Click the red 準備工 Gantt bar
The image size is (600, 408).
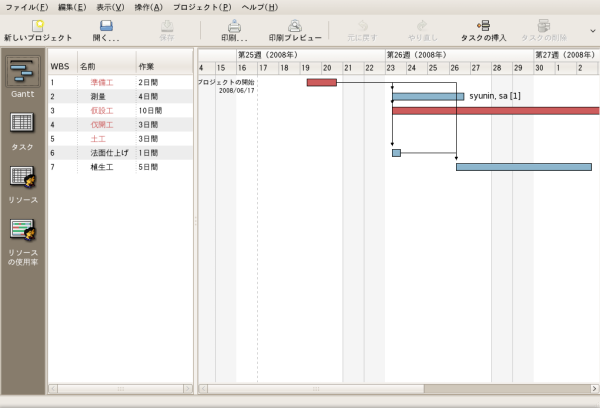[x=321, y=82]
